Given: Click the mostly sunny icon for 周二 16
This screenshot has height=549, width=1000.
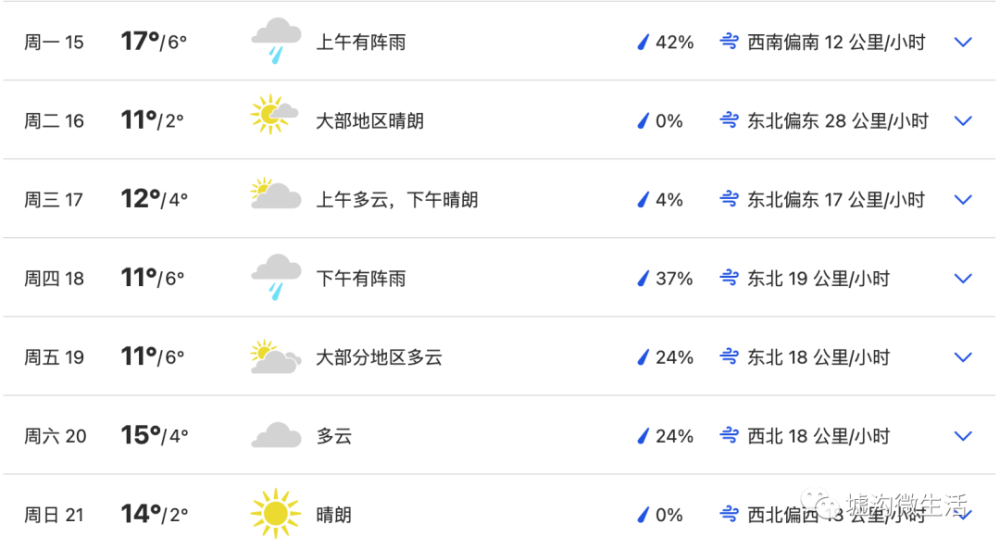Looking at the screenshot, I should click(x=274, y=115).
